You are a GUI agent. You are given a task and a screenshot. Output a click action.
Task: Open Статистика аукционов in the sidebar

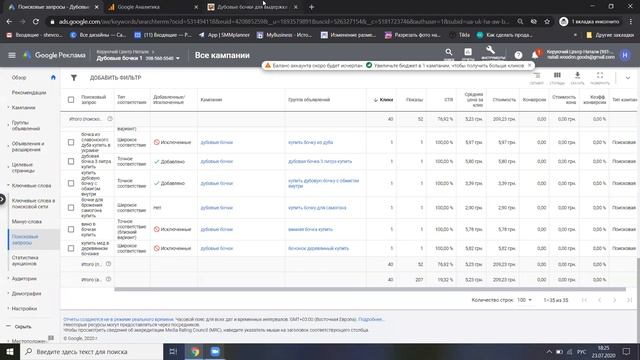point(25,260)
